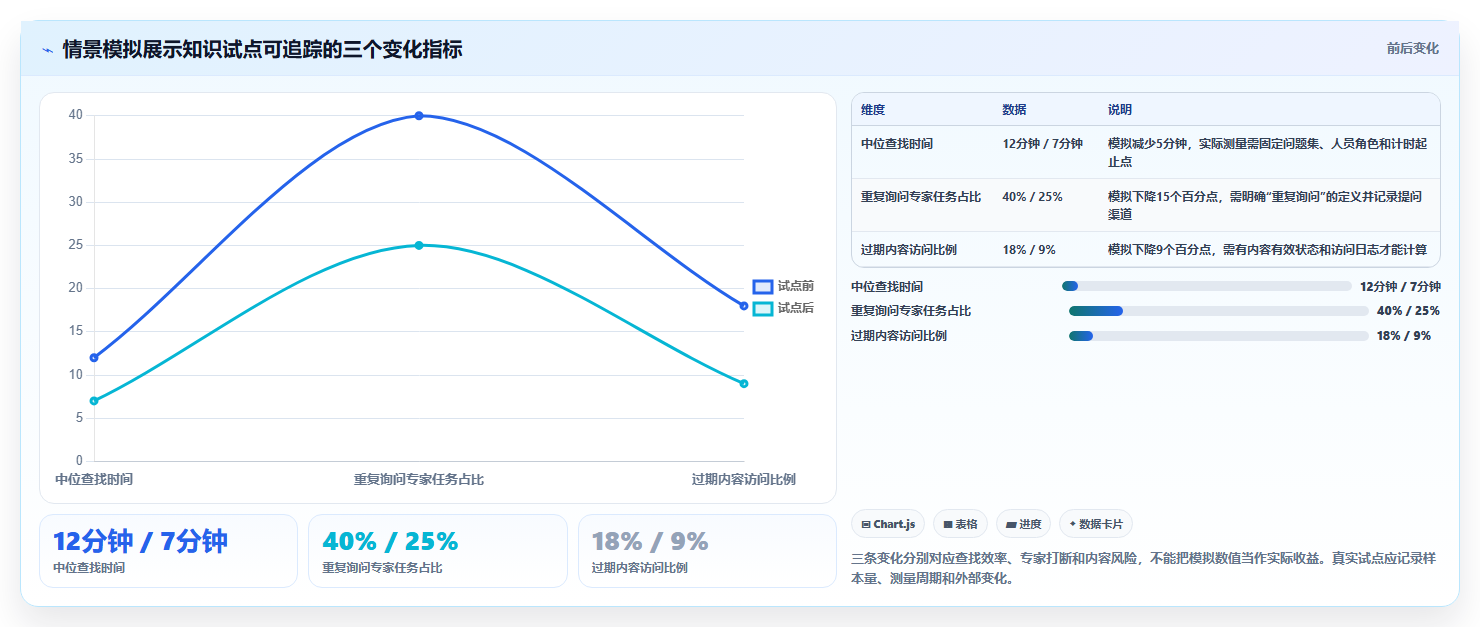This screenshot has width=1480, height=627.
Task: Click the 前后变化 label in header
Action: coord(1412,48)
